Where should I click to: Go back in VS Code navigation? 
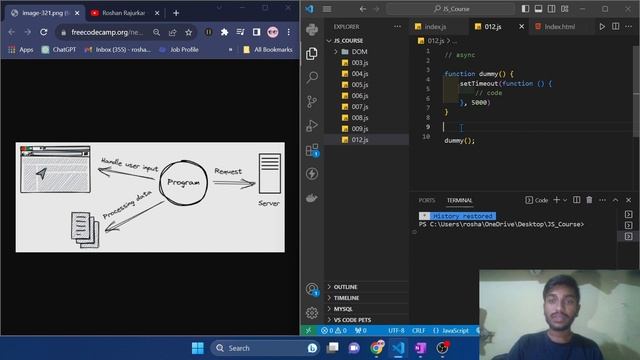click(x=362, y=9)
